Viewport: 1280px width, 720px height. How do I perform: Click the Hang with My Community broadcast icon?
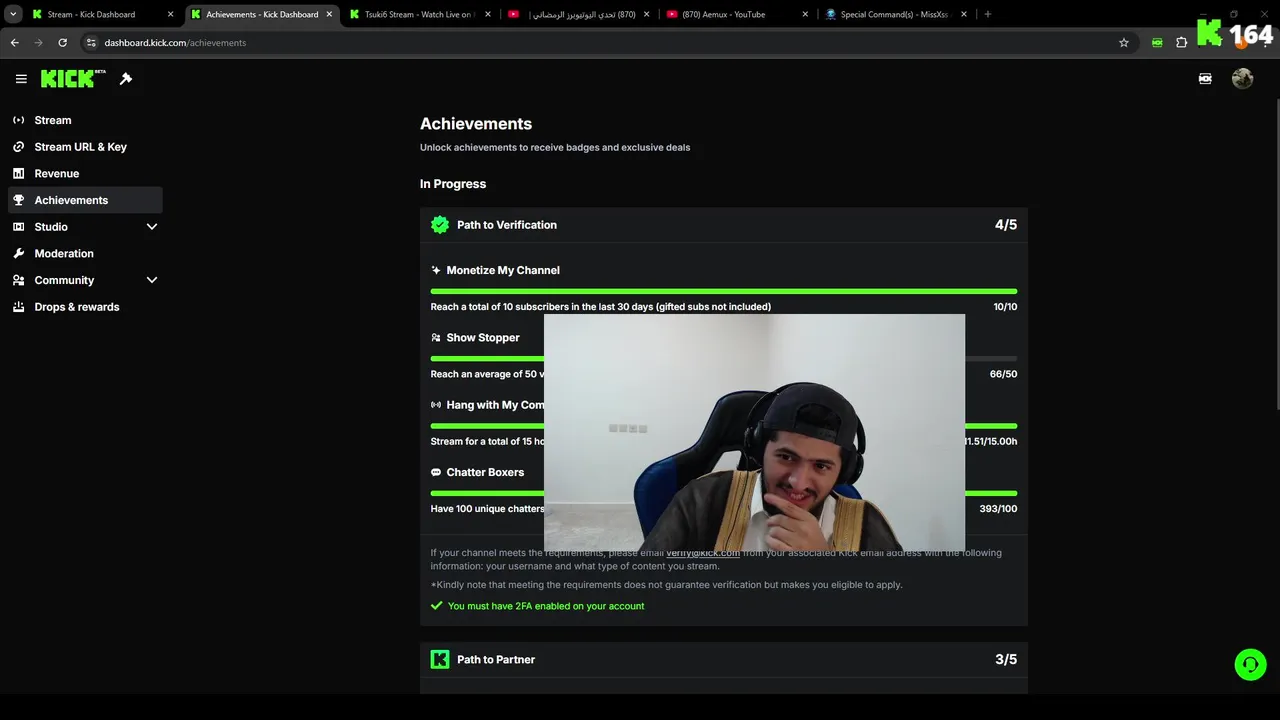point(436,405)
